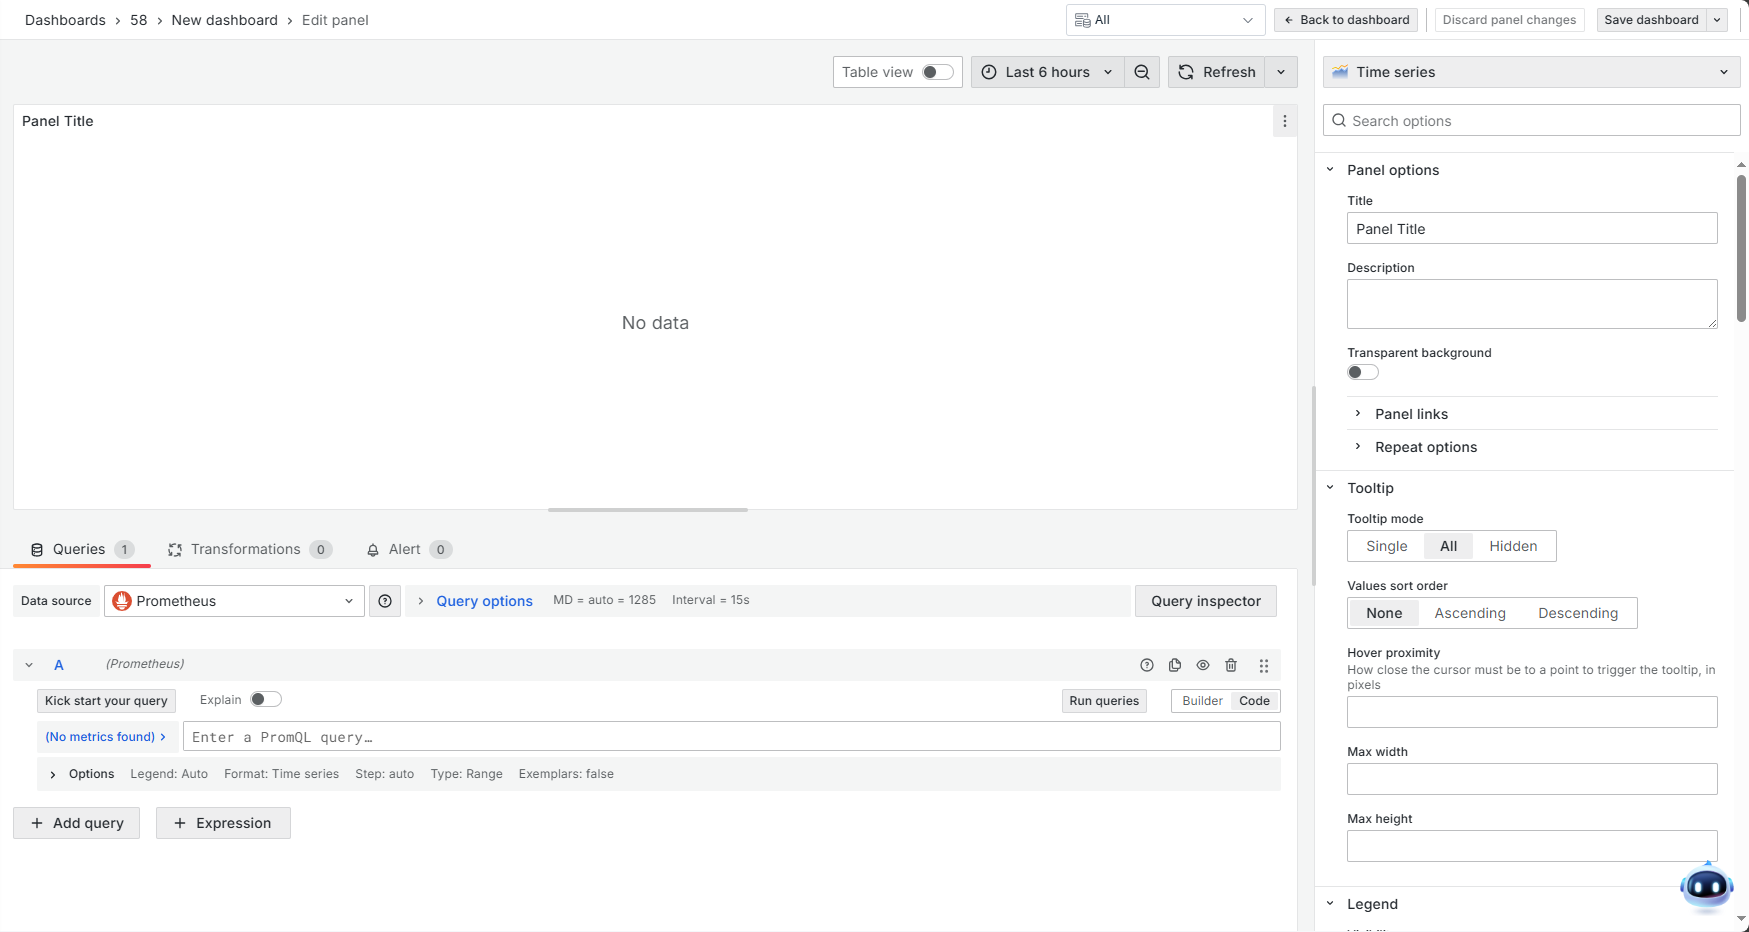
Task: Show query A help icon
Action: coord(1147,665)
